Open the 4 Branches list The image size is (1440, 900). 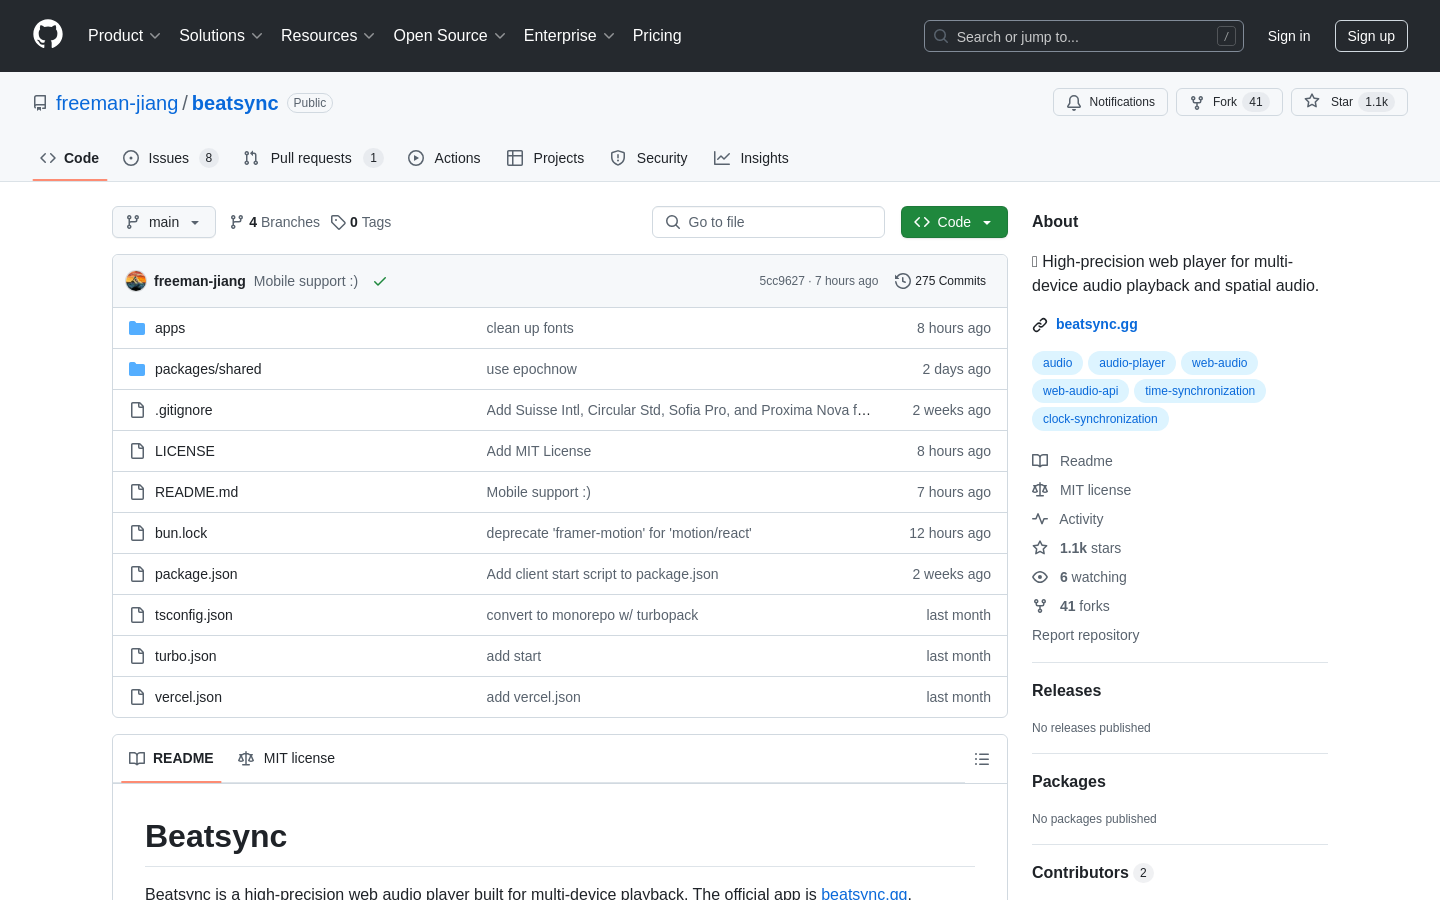coord(275,222)
